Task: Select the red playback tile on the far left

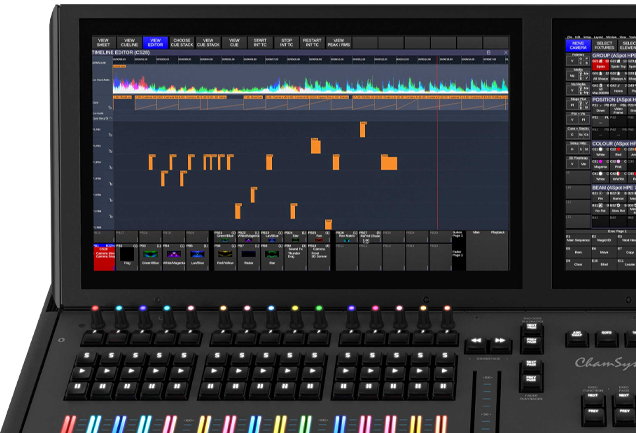Action: point(104,258)
